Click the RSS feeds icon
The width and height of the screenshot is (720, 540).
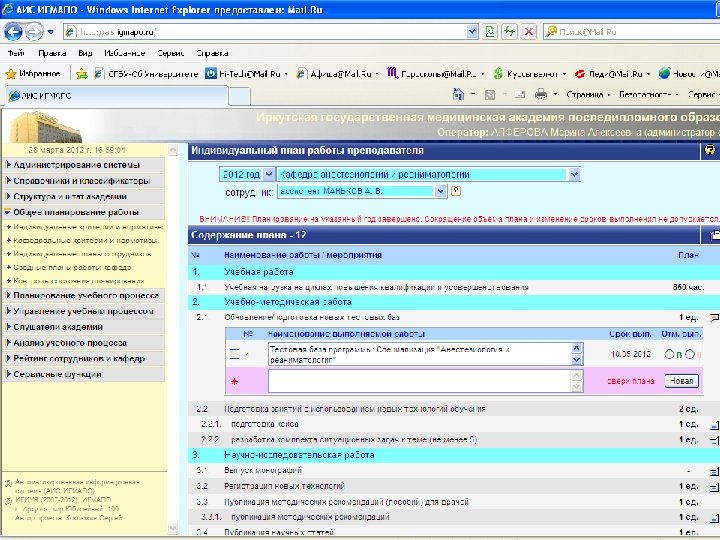490,95
